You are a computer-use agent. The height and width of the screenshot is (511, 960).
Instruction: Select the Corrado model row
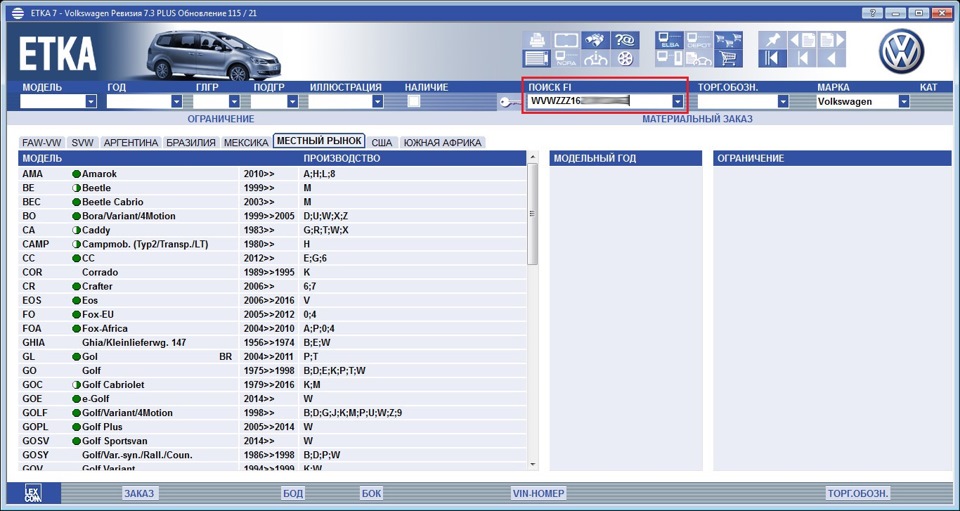[x=272, y=272]
